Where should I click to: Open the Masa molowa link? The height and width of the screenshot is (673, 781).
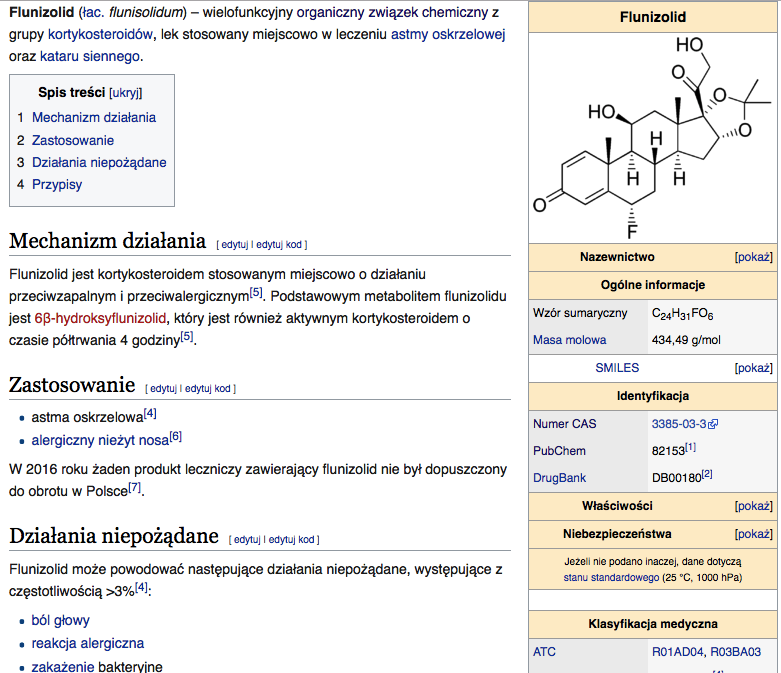[x=569, y=340]
